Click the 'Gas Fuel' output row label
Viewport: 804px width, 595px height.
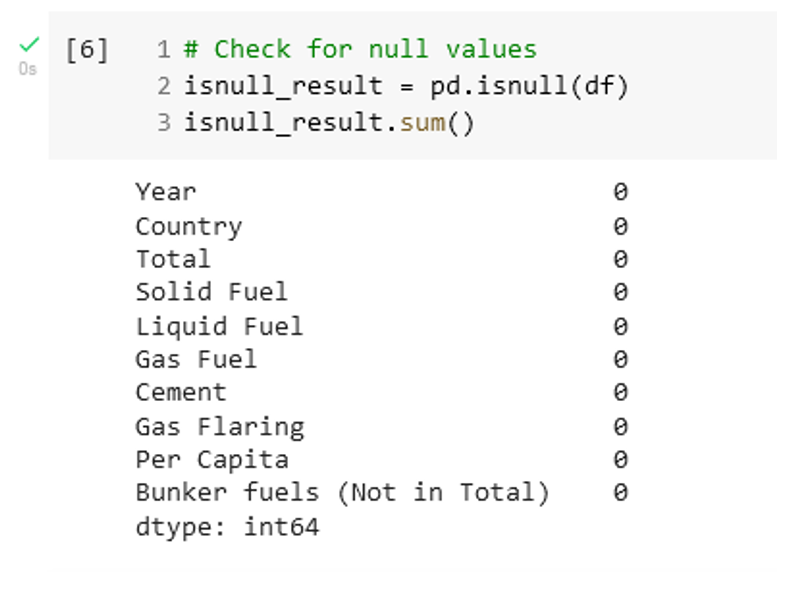[x=196, y=359]
